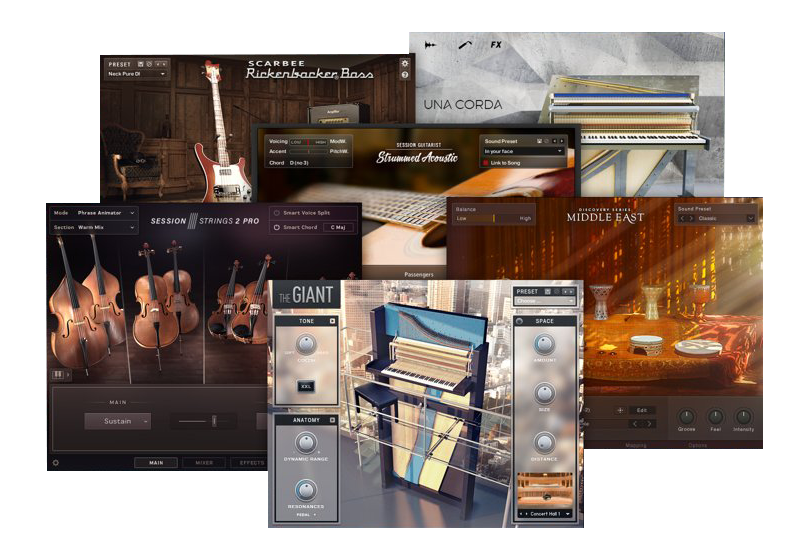
Task: Click arrow next to Session Strings pause icon
Action: (x=68, y=374)
